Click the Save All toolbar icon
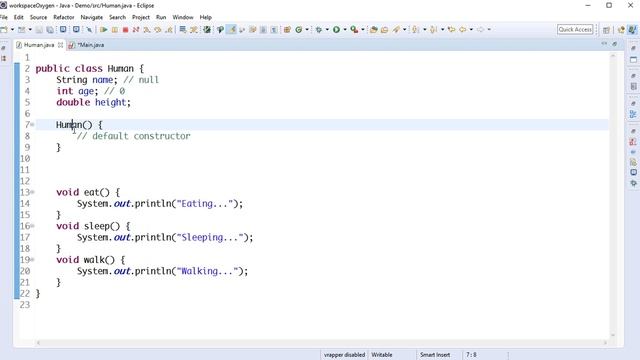 coord(50,29)
